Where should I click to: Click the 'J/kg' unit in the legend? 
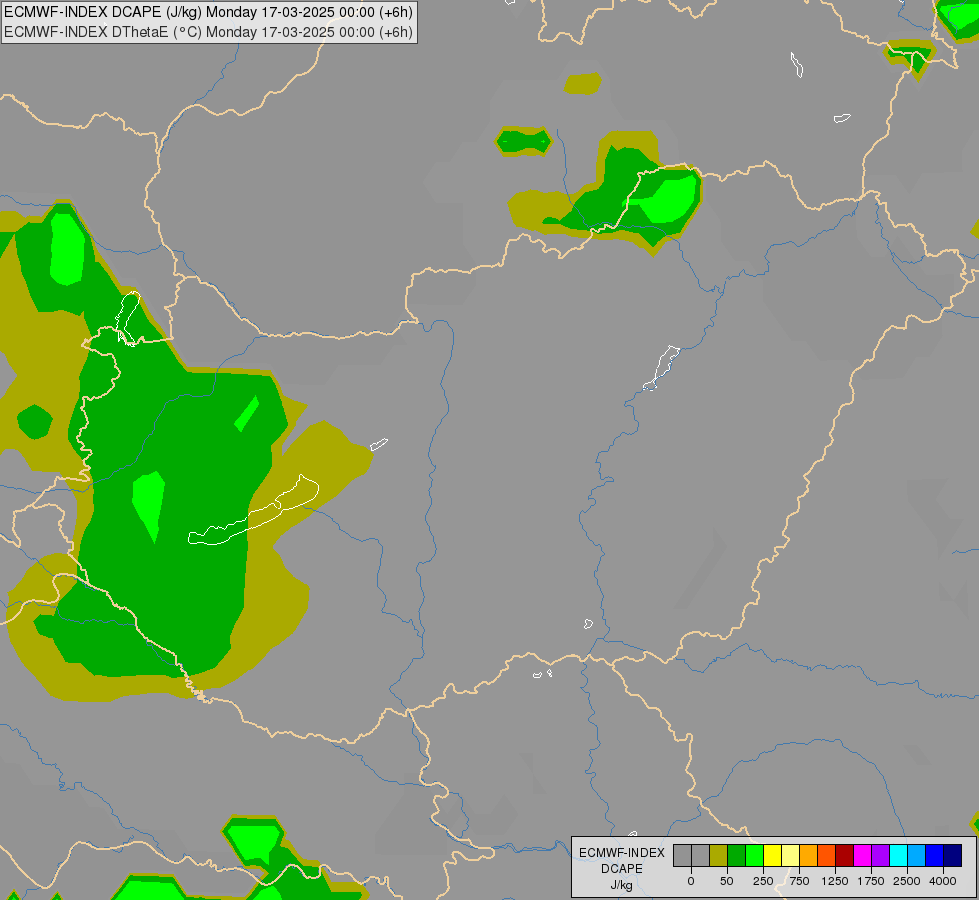coord(622,885)
